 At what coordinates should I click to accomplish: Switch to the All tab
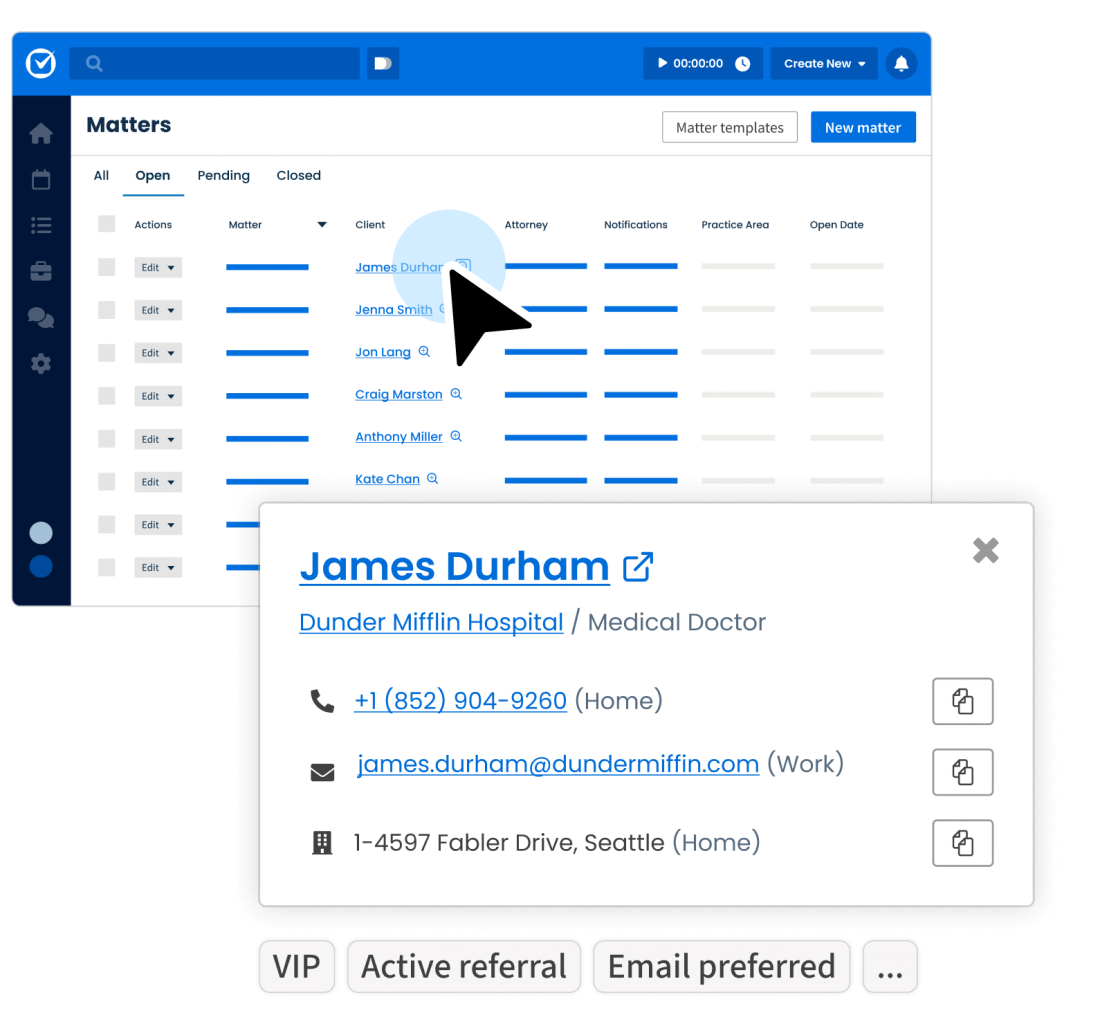pos(101,175)
